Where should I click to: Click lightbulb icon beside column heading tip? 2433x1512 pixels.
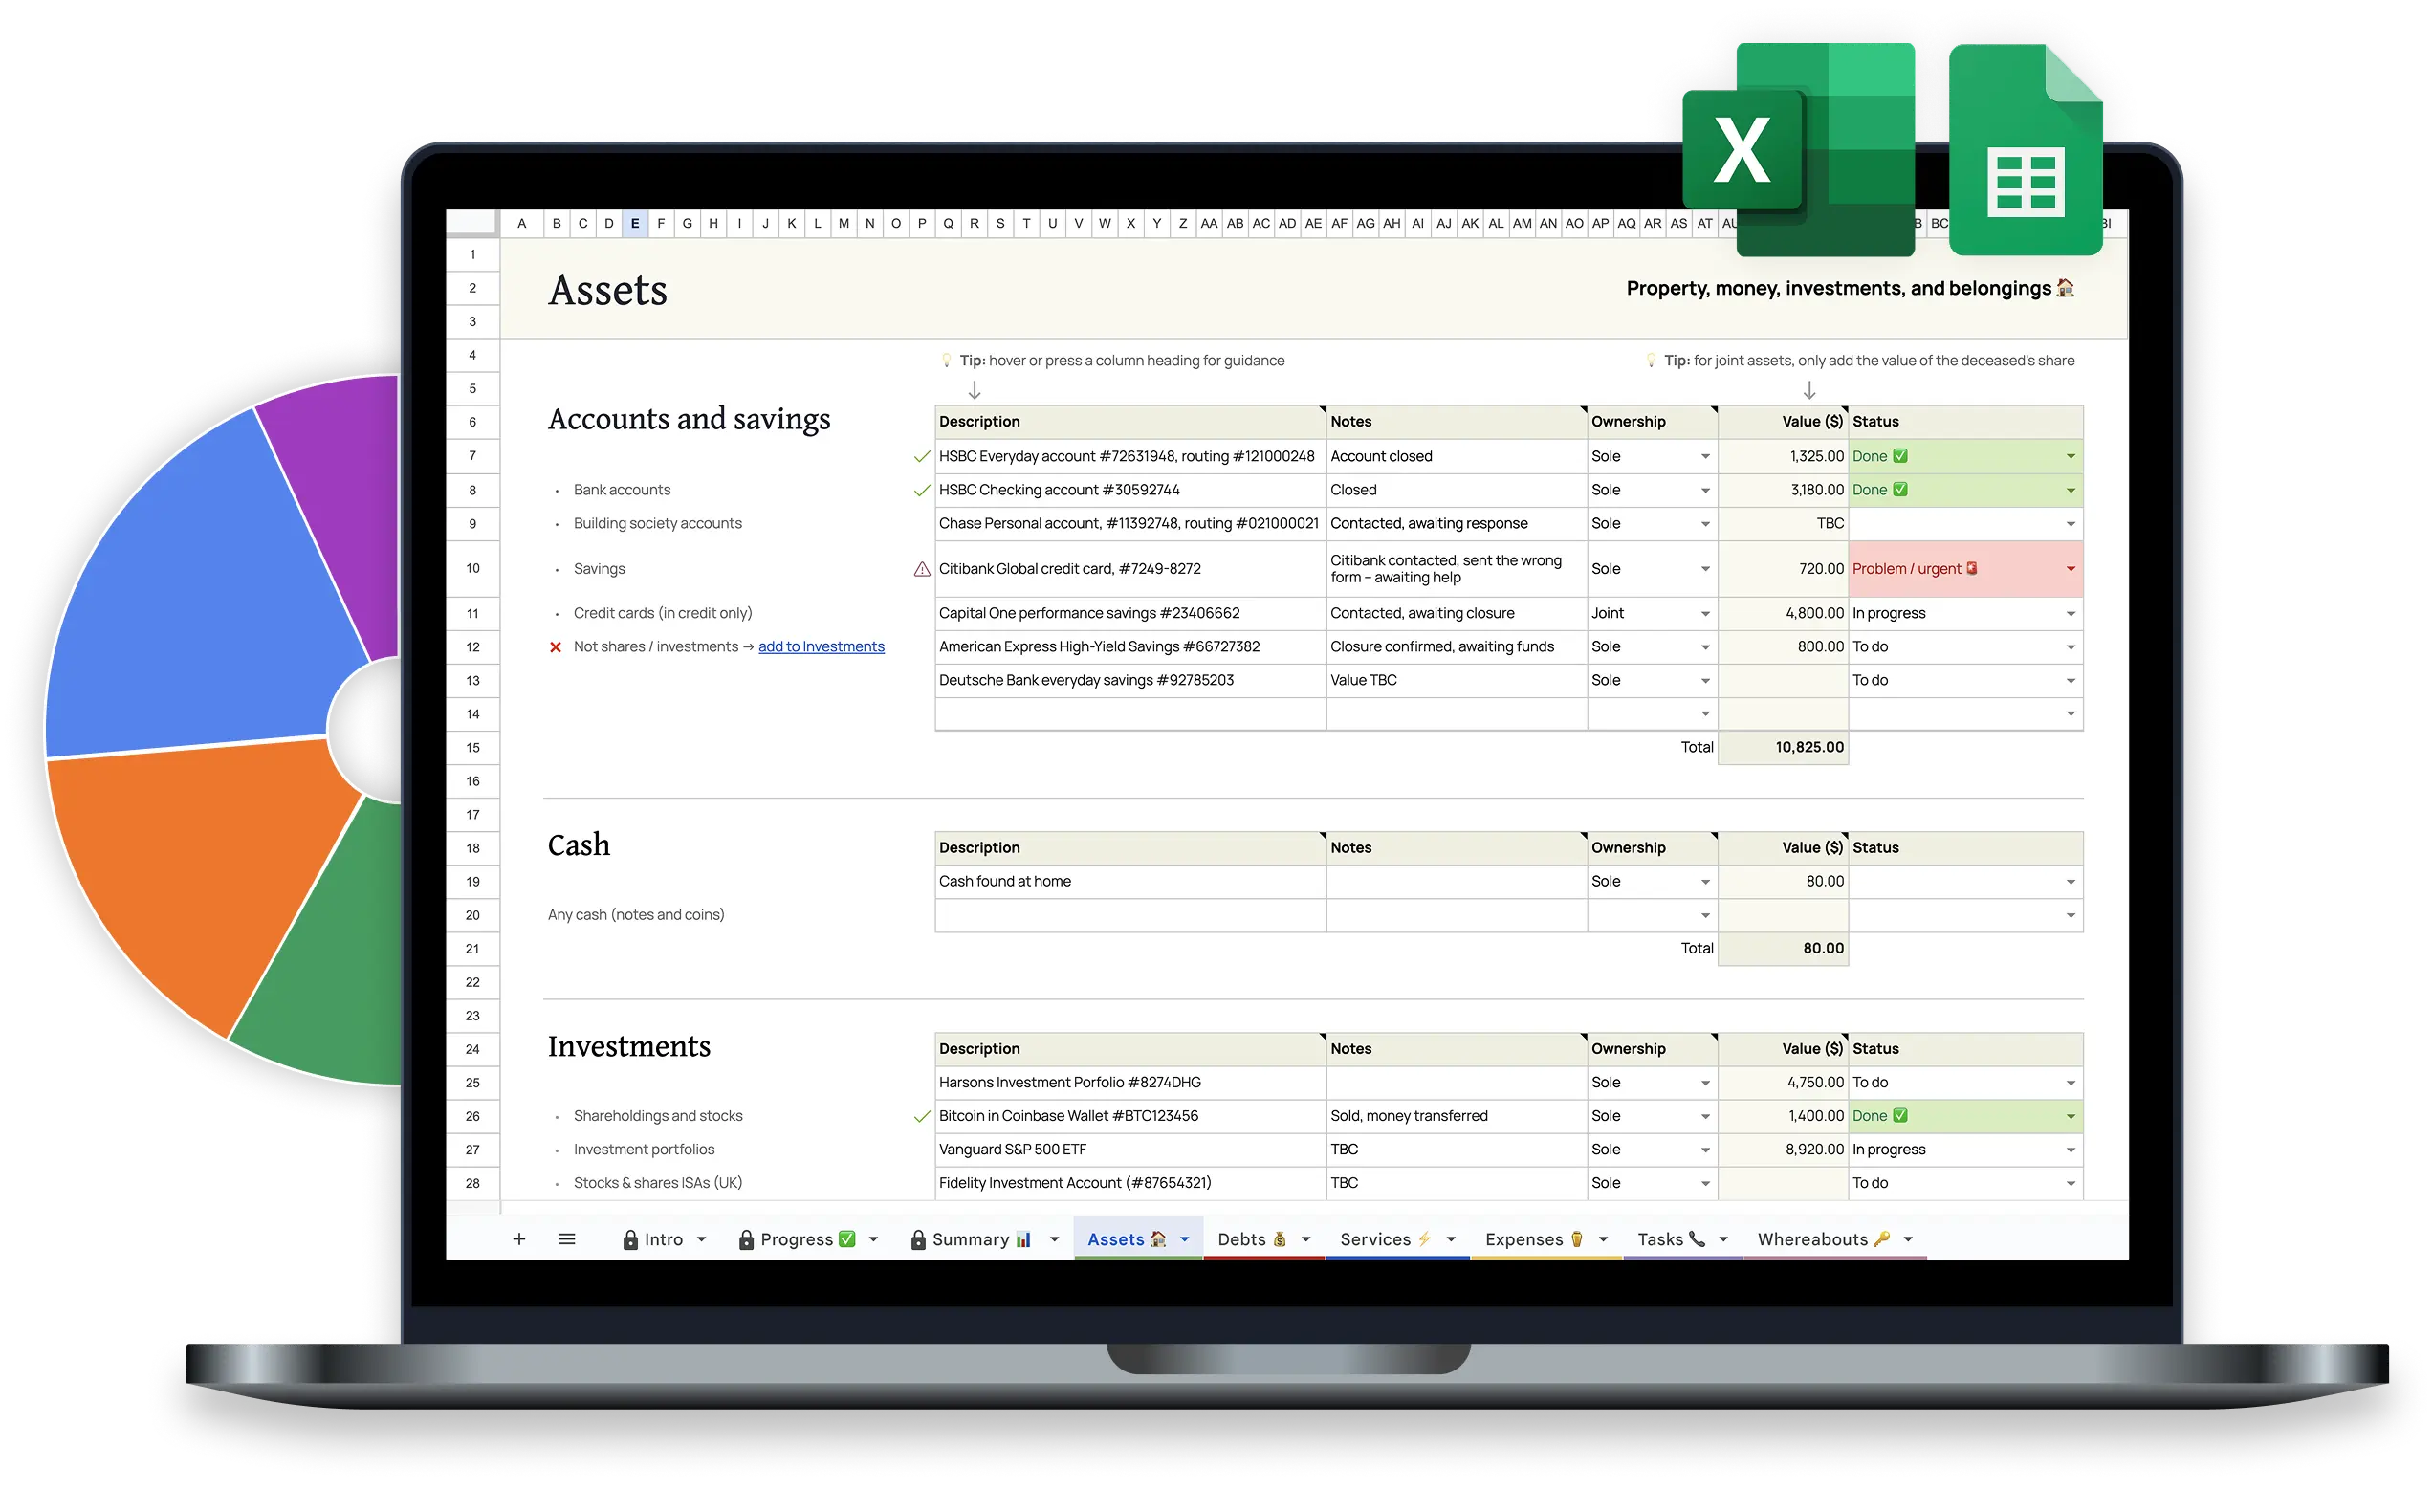(x=946, y=360)
